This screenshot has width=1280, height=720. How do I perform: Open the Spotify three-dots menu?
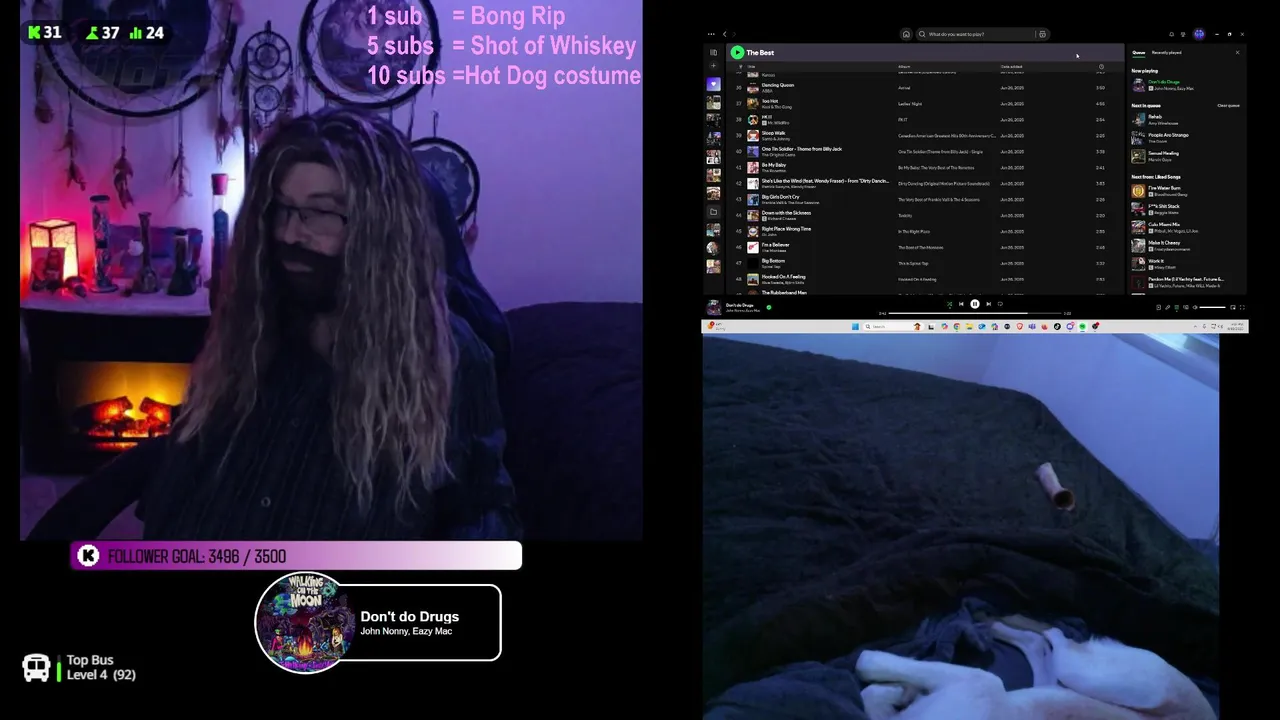[x=711, y=34]
